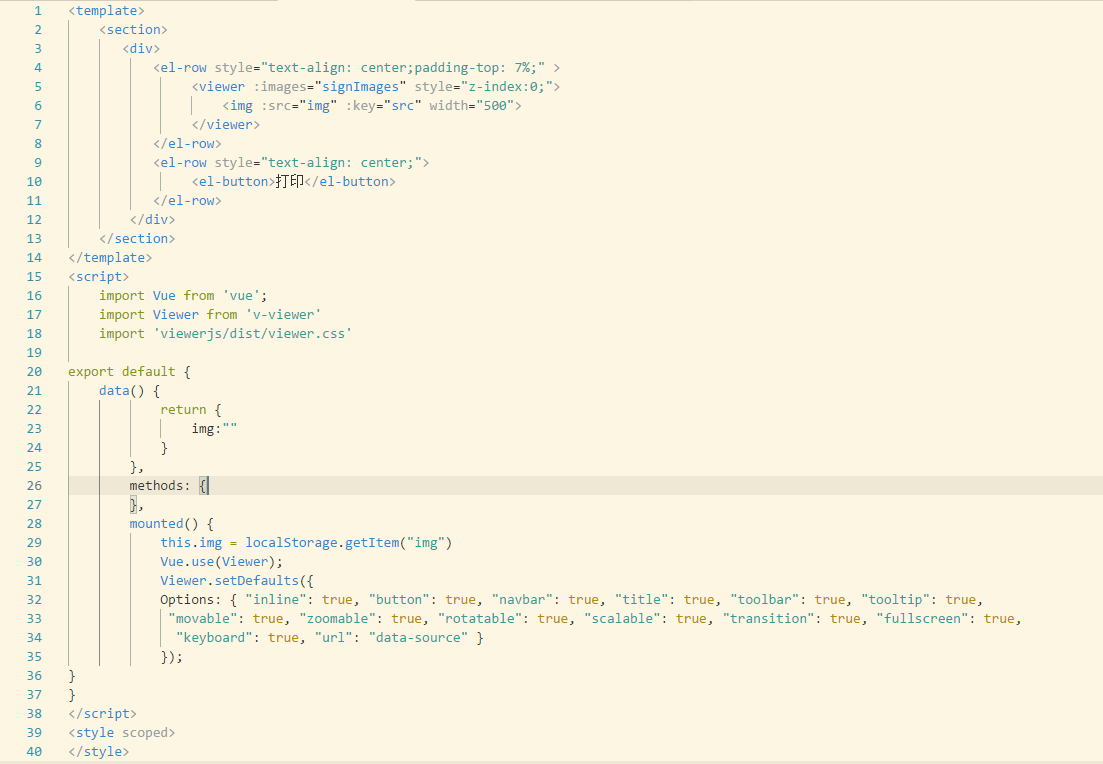
Task: Click line number 26 in the gutter
Action: click(34, 485)
